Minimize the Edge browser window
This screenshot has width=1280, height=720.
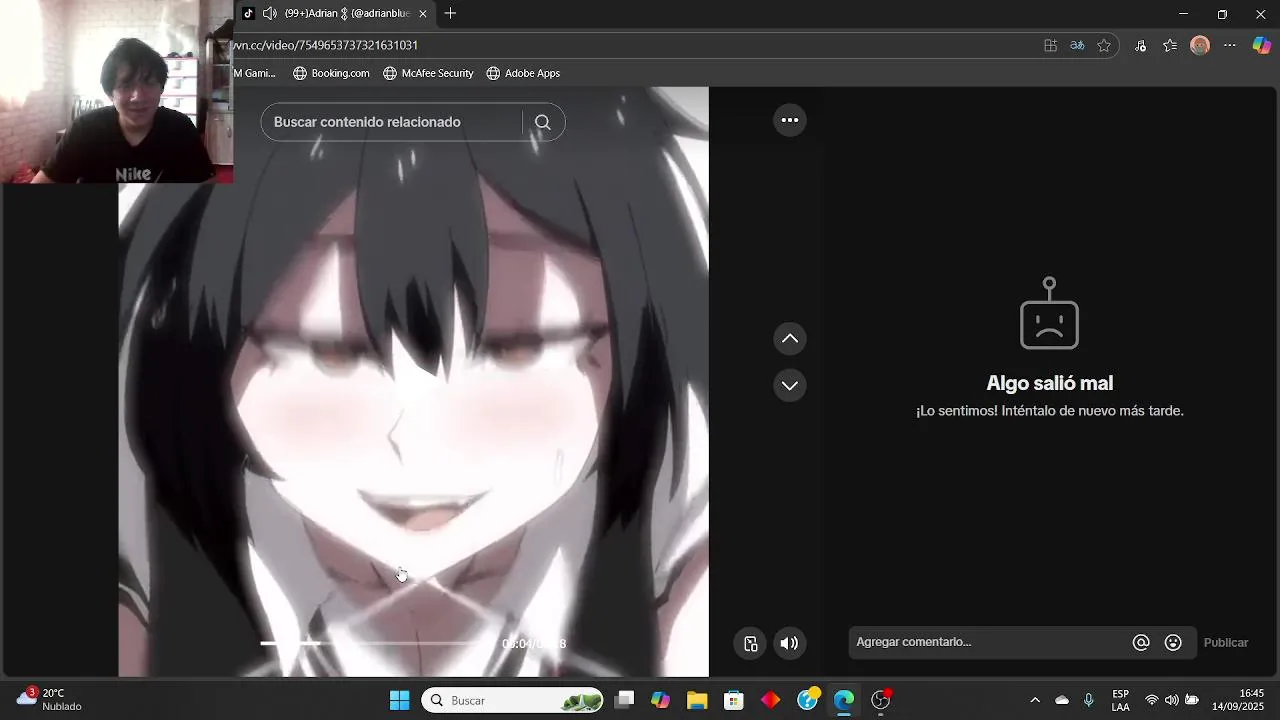[1184, 14]
